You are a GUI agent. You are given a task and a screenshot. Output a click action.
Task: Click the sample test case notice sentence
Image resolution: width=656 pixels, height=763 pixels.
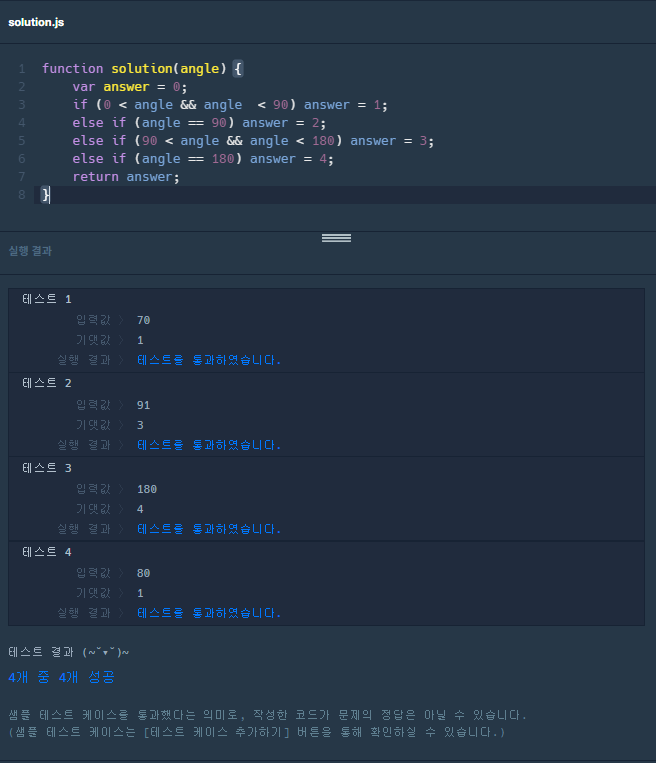pyautogui.click(x=268, y=715)
